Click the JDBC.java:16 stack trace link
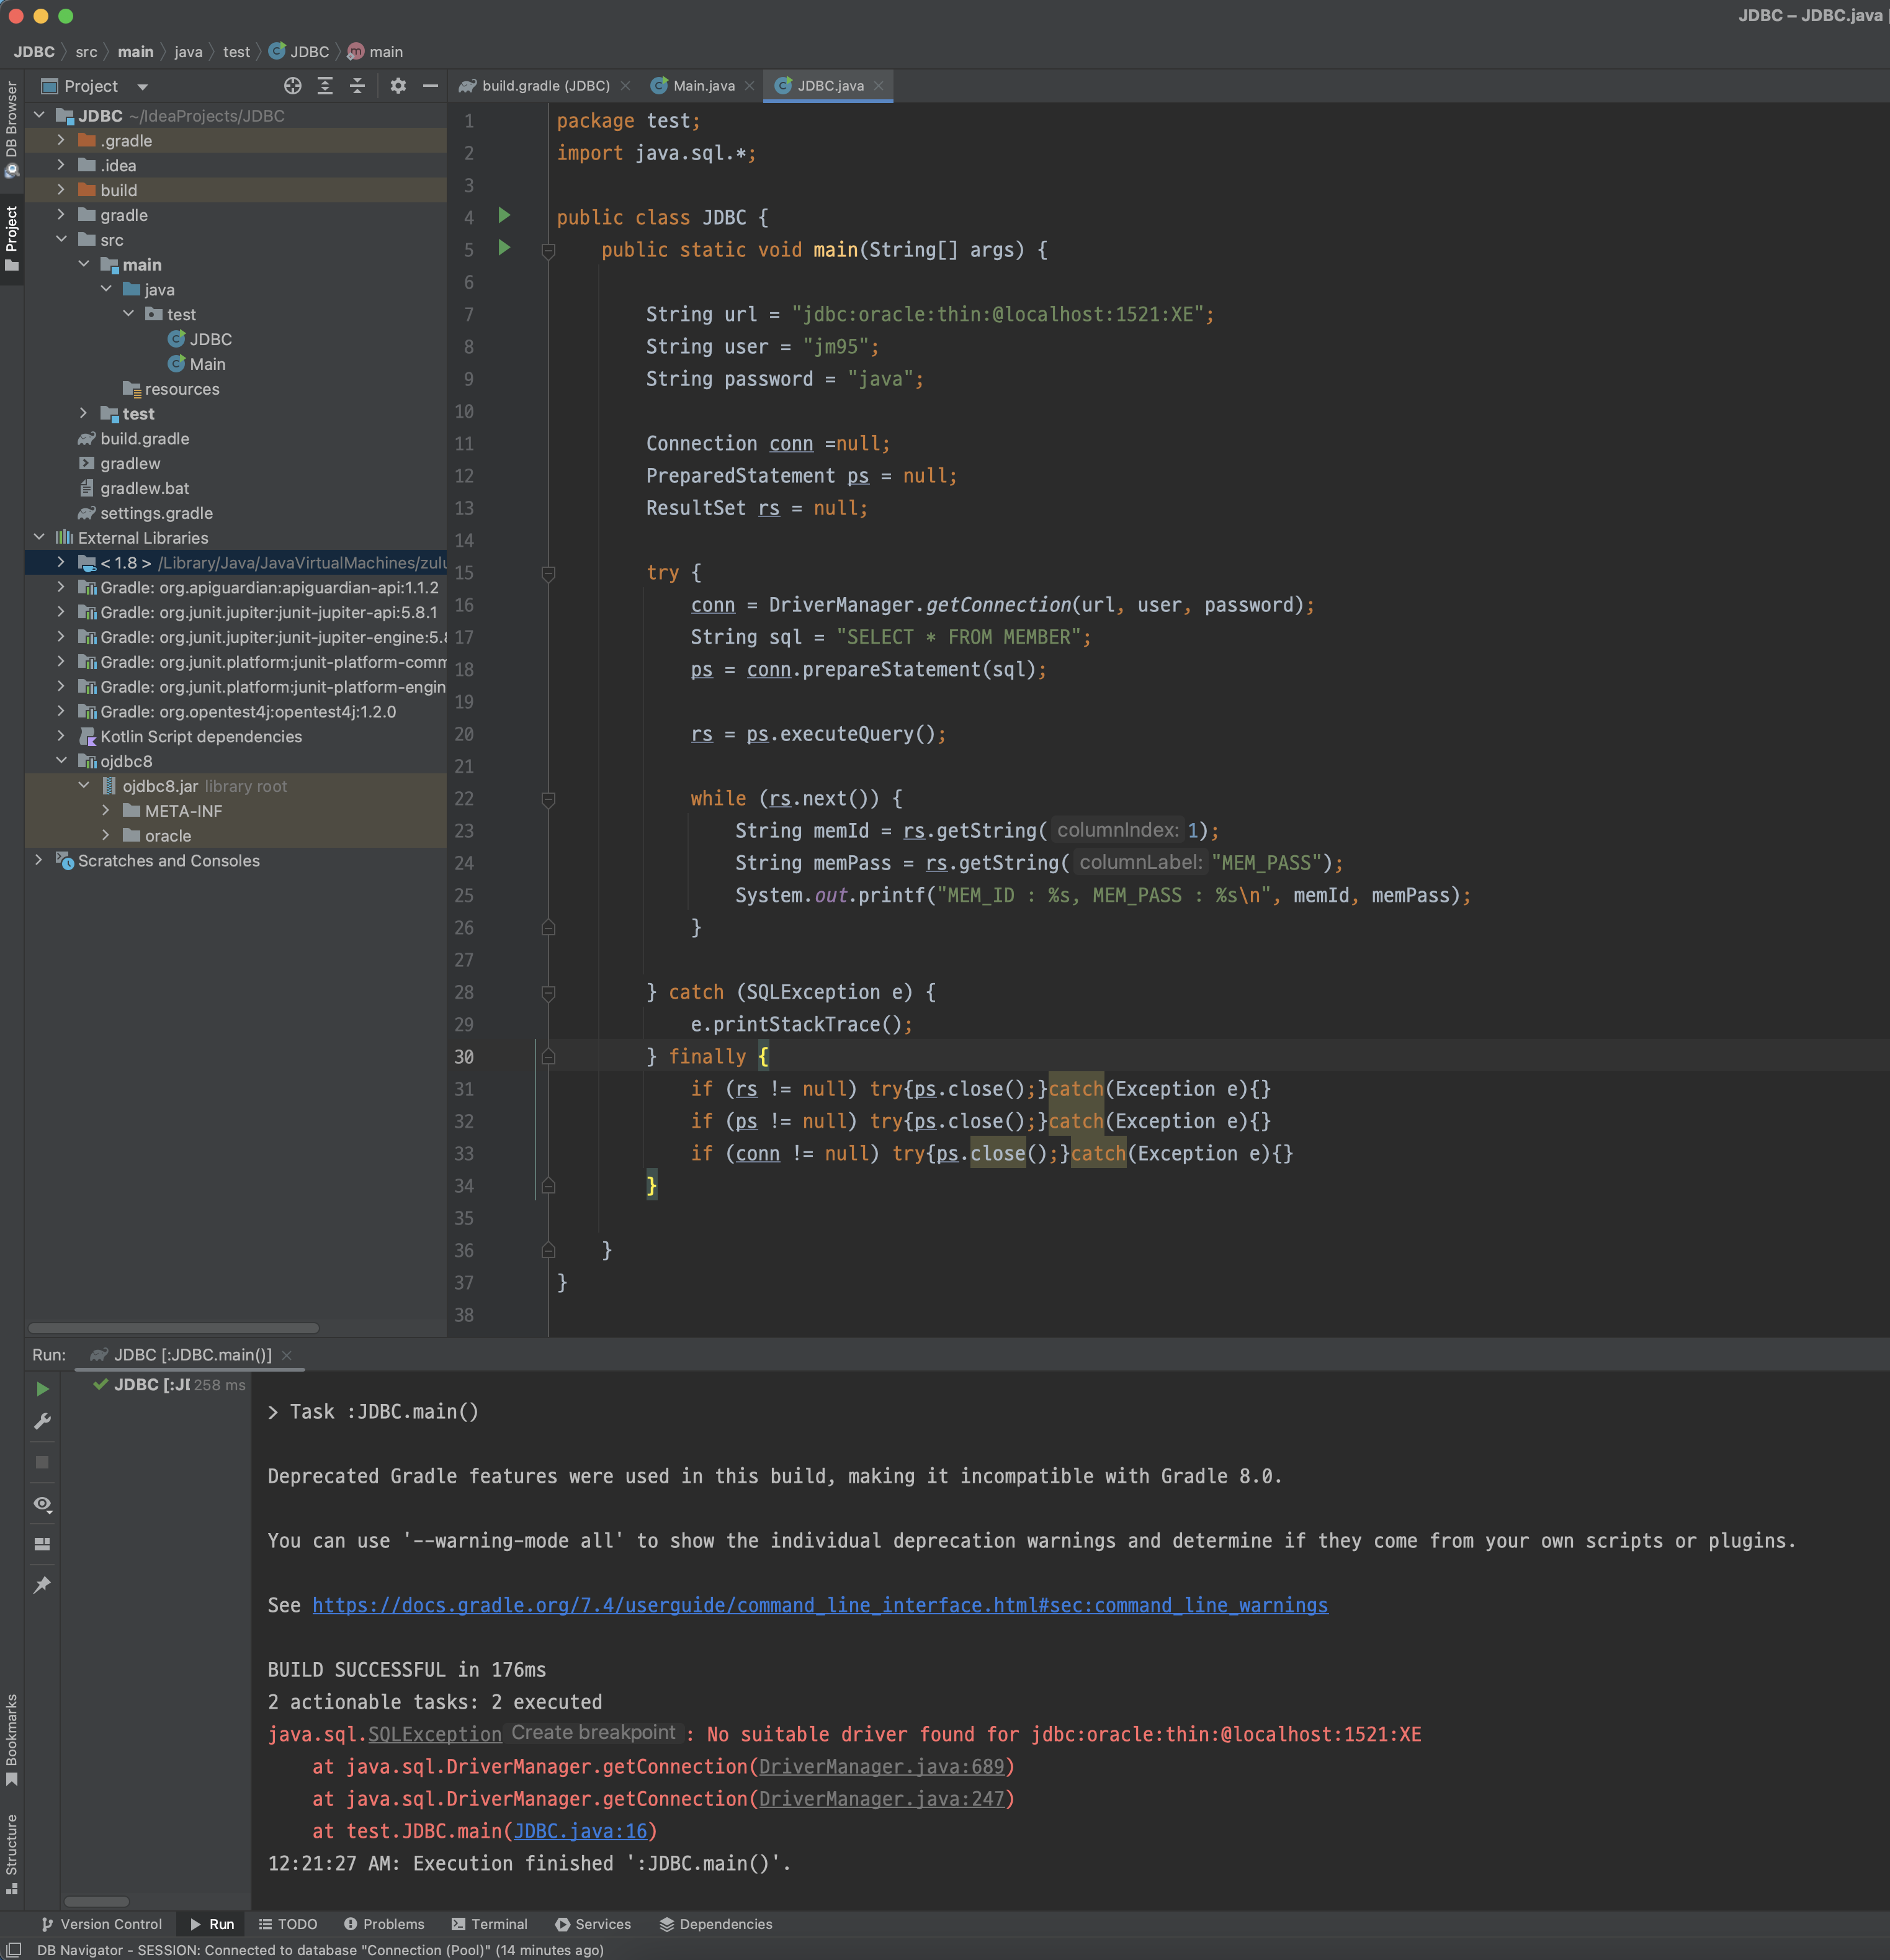 (x=580, y=1831)
